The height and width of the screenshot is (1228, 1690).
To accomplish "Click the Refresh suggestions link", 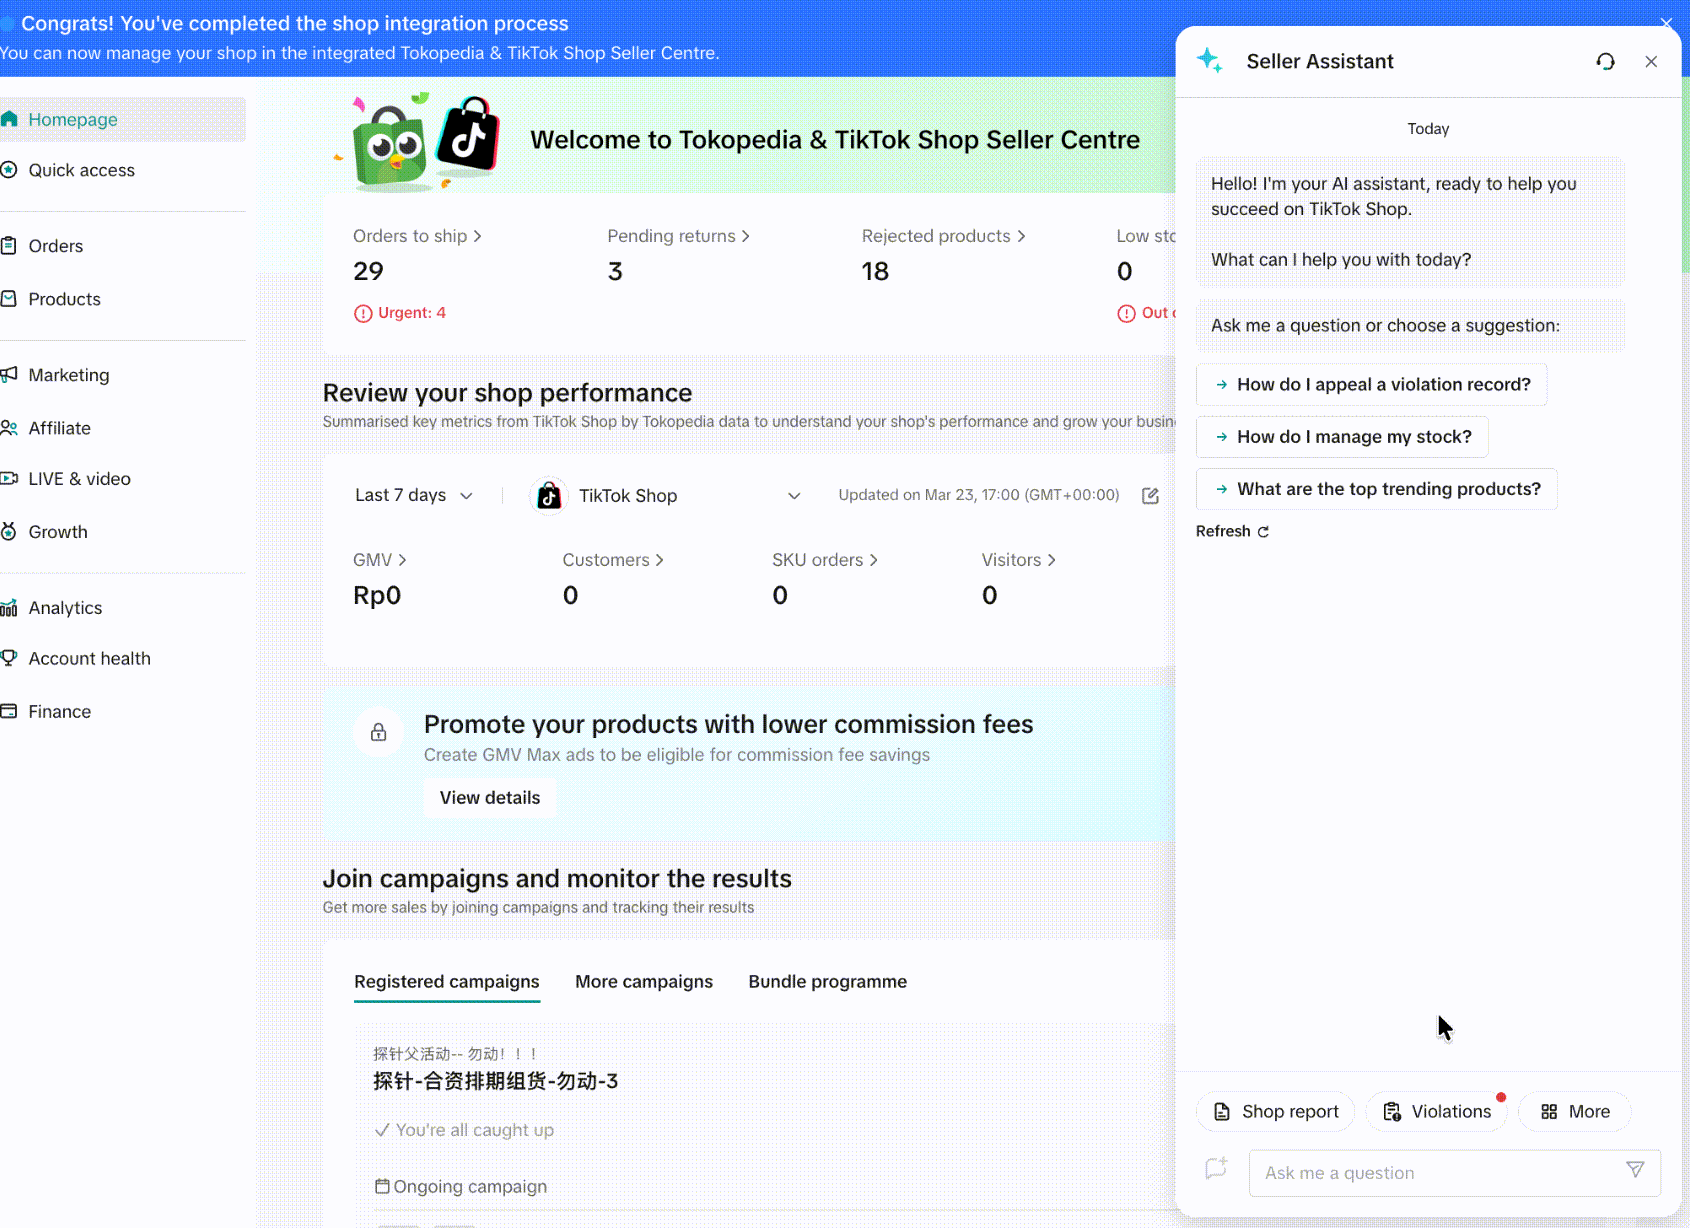I will tap(1232, 532).
